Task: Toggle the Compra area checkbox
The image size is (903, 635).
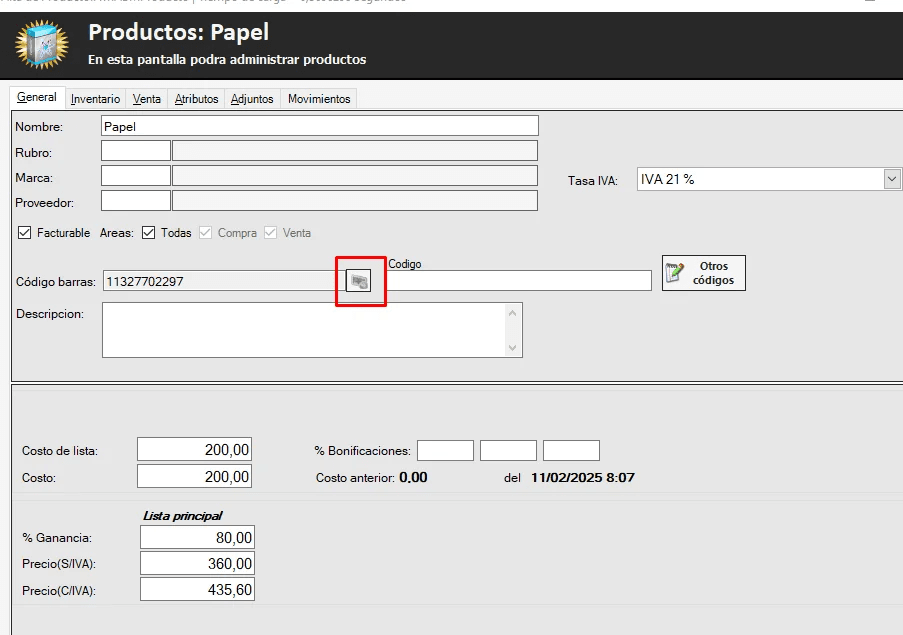Action: tap(206, 233)
